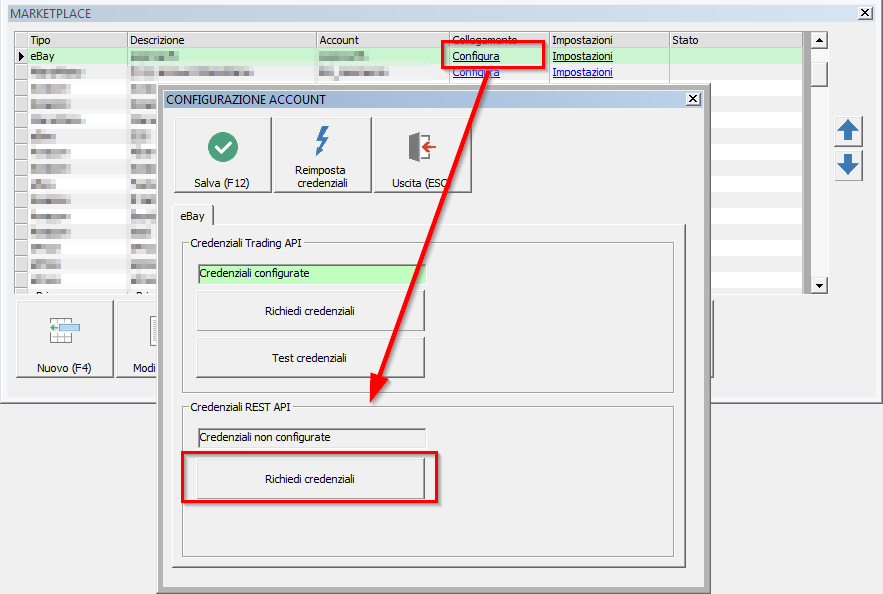Click the Impostazioni column header

(x=609, y=40)
